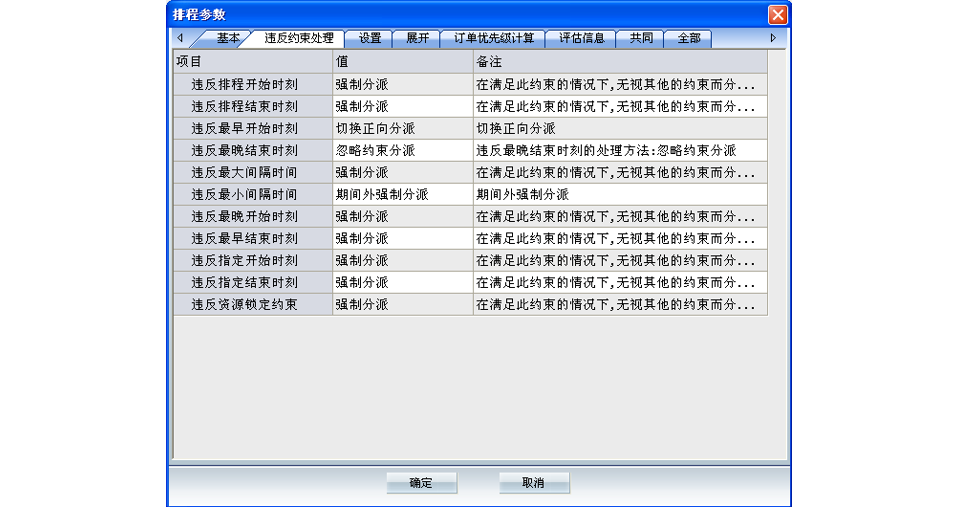The image size is (976, 507).
Task: Click the 备注 column header
Action: [x=619, y=62]
